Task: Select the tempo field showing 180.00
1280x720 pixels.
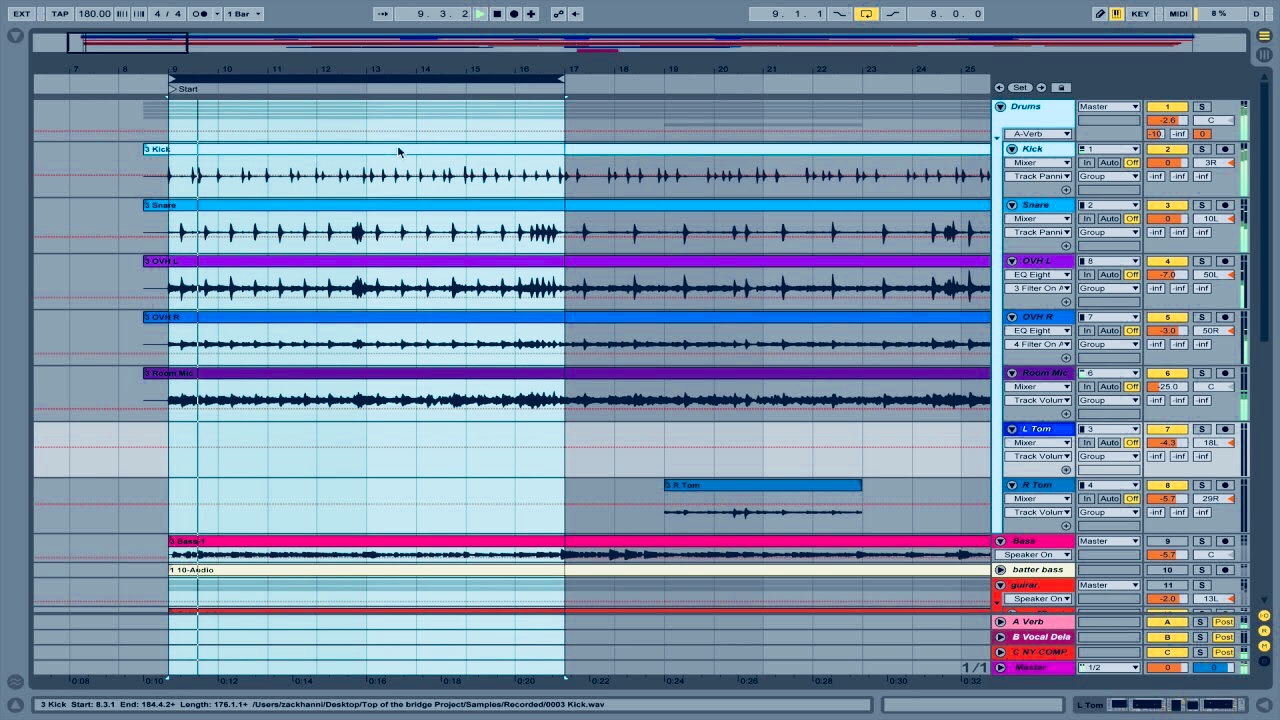Action: click(94, 13)
